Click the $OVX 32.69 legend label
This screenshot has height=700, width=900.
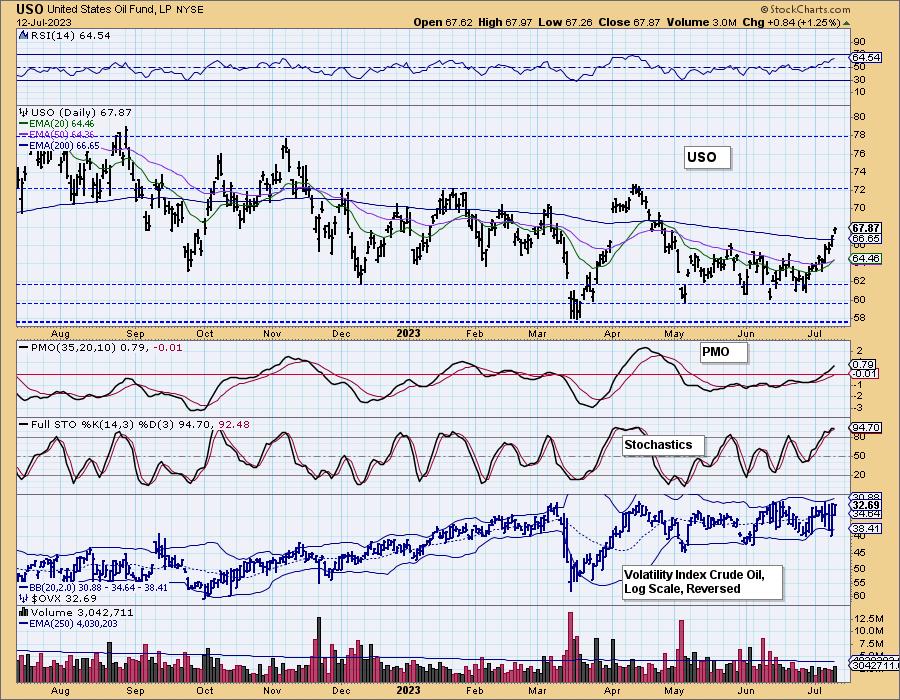coord(64,598)
